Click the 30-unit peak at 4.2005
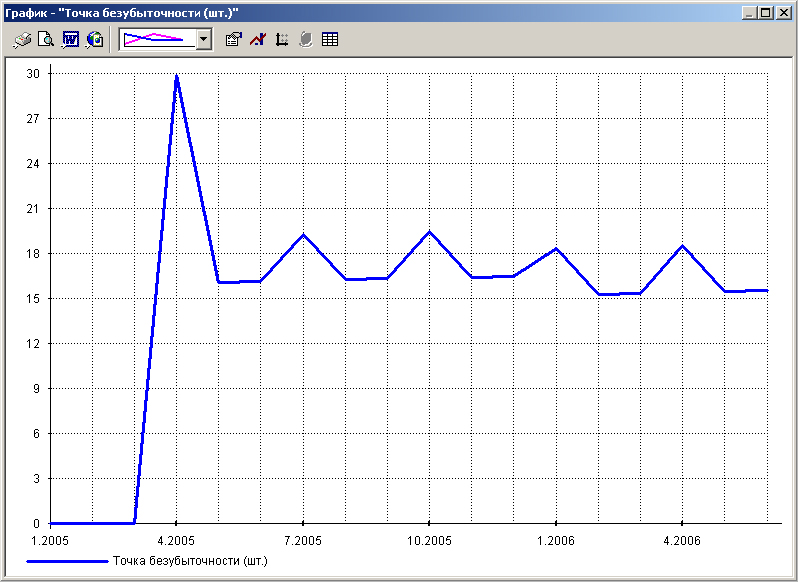This screenshot has width=798, height=582. point(176,75)
